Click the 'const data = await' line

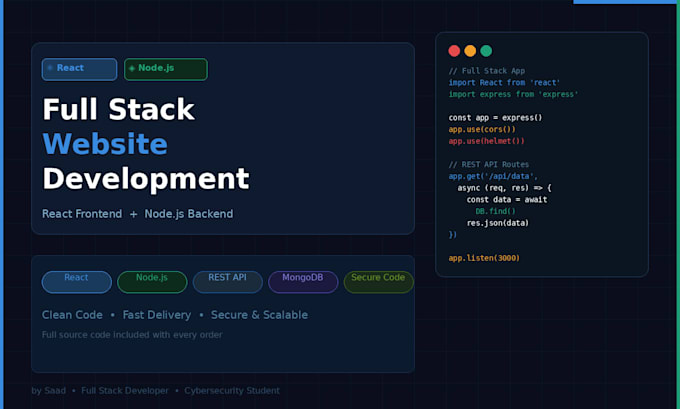(x=507, y=200)
